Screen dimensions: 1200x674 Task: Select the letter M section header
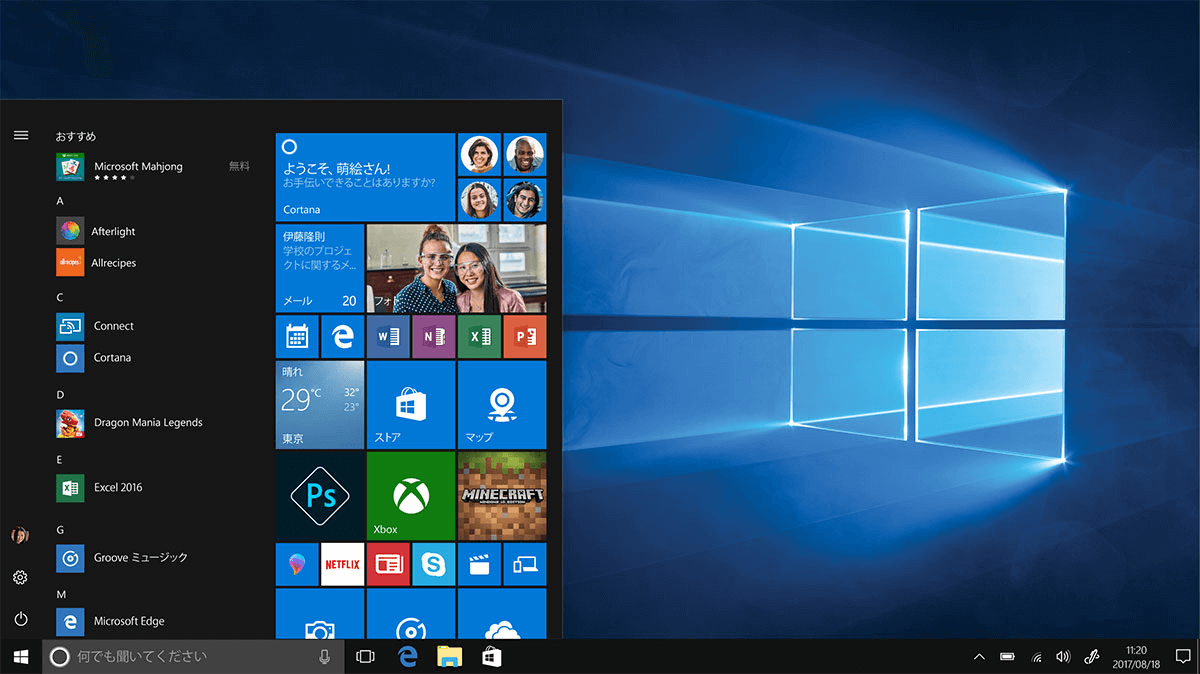coord(61,594)
